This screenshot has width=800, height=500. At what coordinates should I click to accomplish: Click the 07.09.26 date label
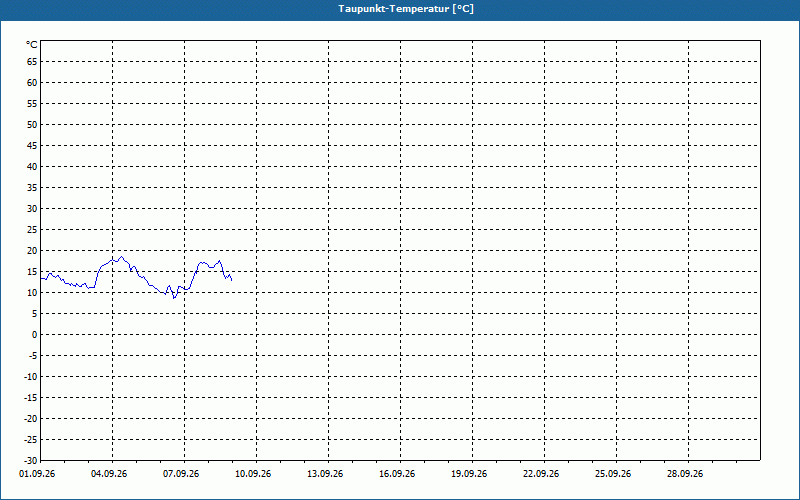[x=181, y=474]
